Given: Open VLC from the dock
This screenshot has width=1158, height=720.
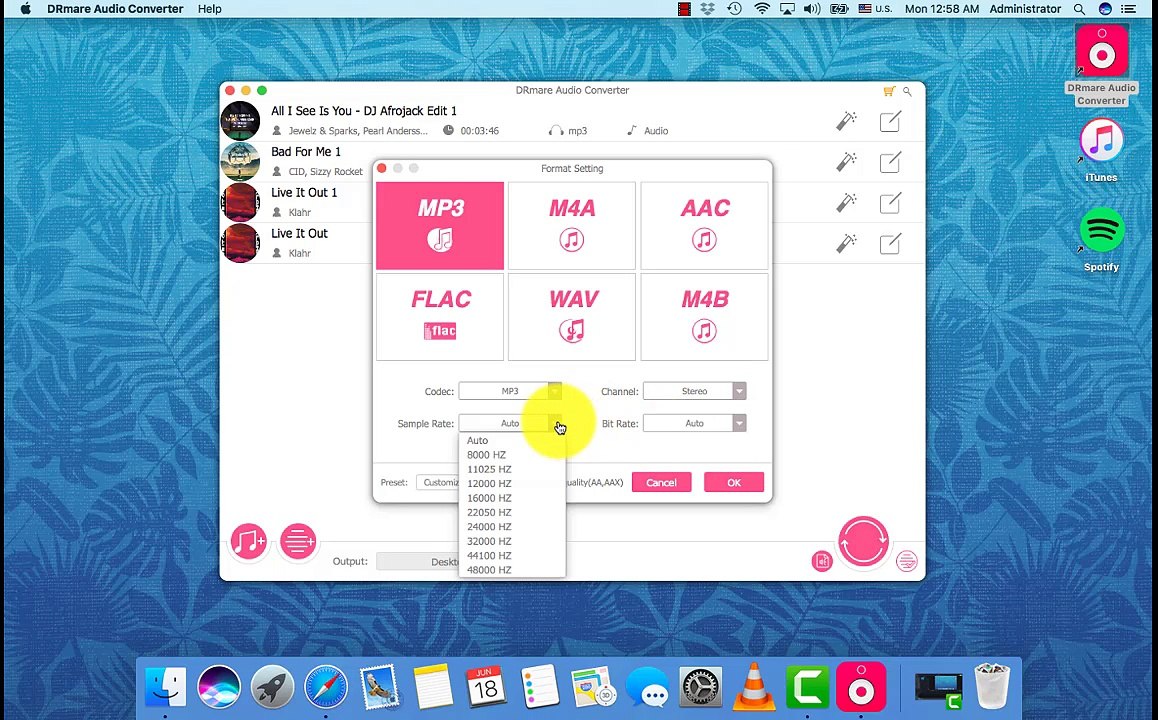Looking at the screenshot, I should click(x=753, y=687).
